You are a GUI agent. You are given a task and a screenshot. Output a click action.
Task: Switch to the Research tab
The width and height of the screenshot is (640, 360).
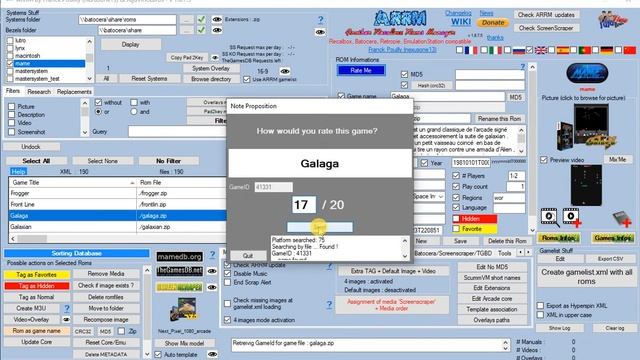pyautogui.click(x=39, y=92)
